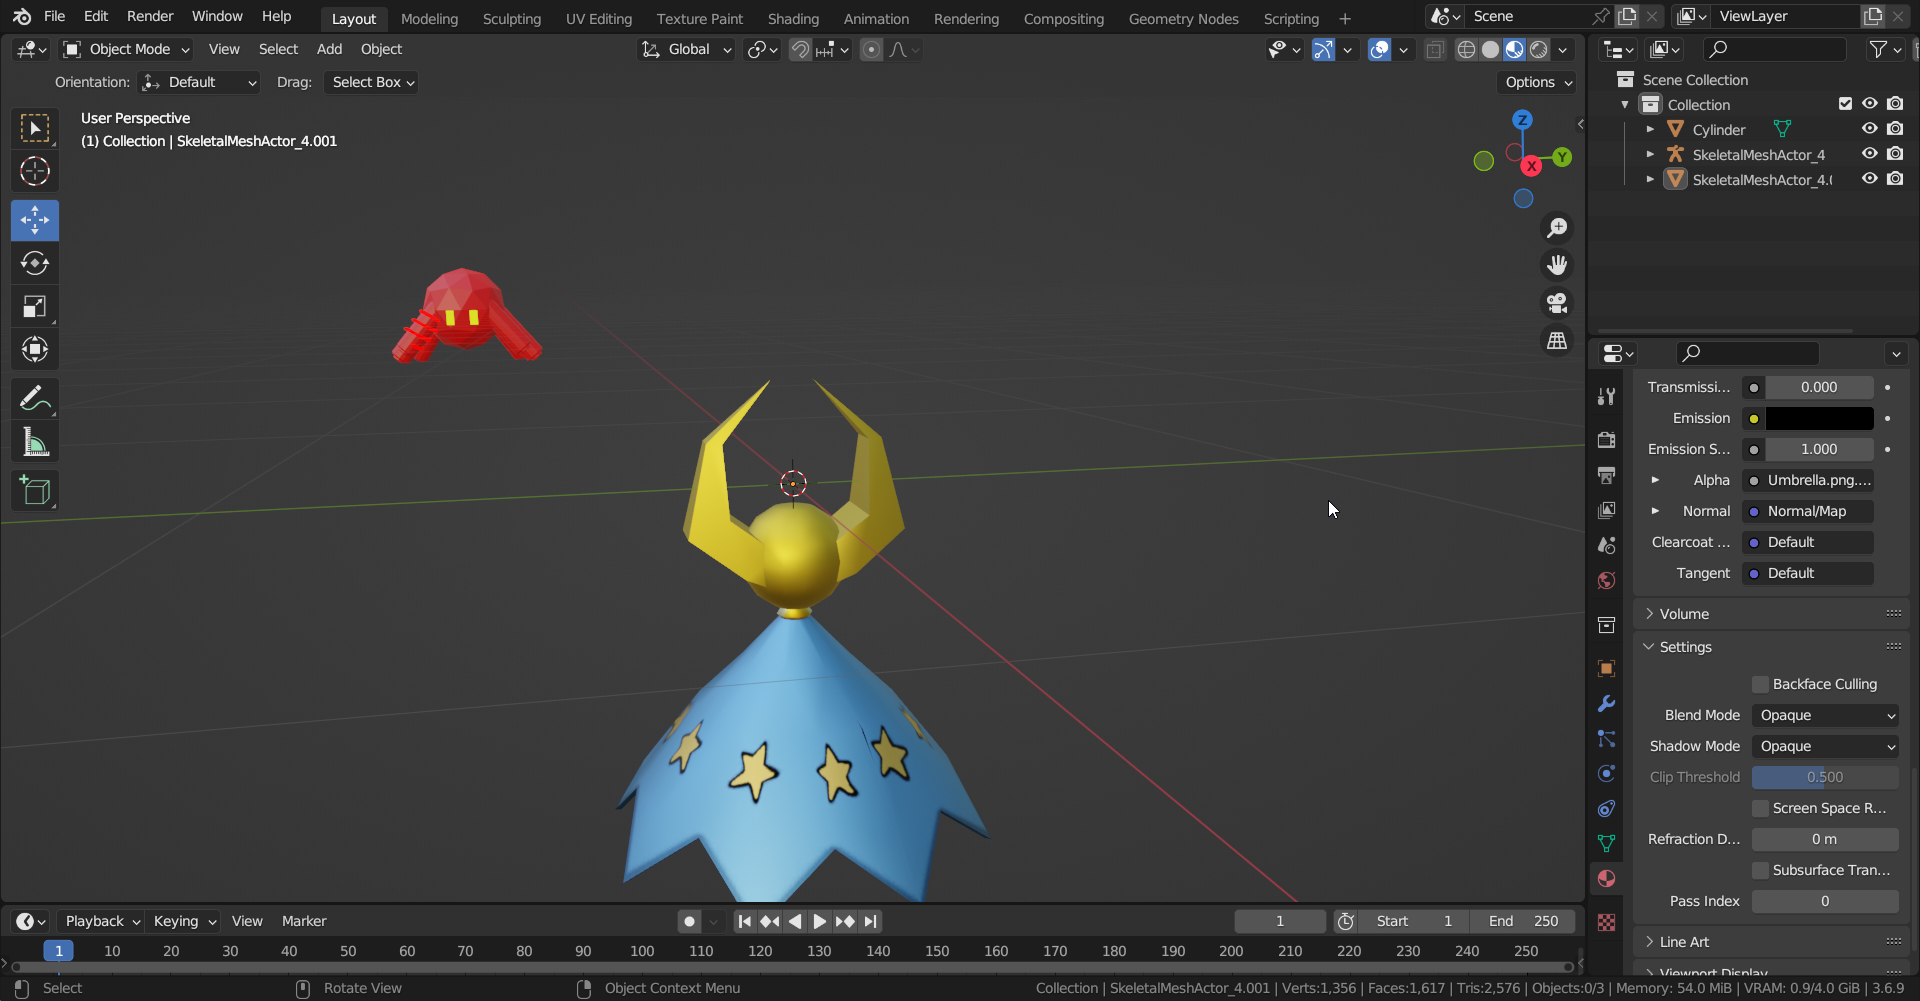1920x1001 pixels.
Task: Expand the Cylinder tree item
Action: pyautogui.click(x=1650, y=129)
